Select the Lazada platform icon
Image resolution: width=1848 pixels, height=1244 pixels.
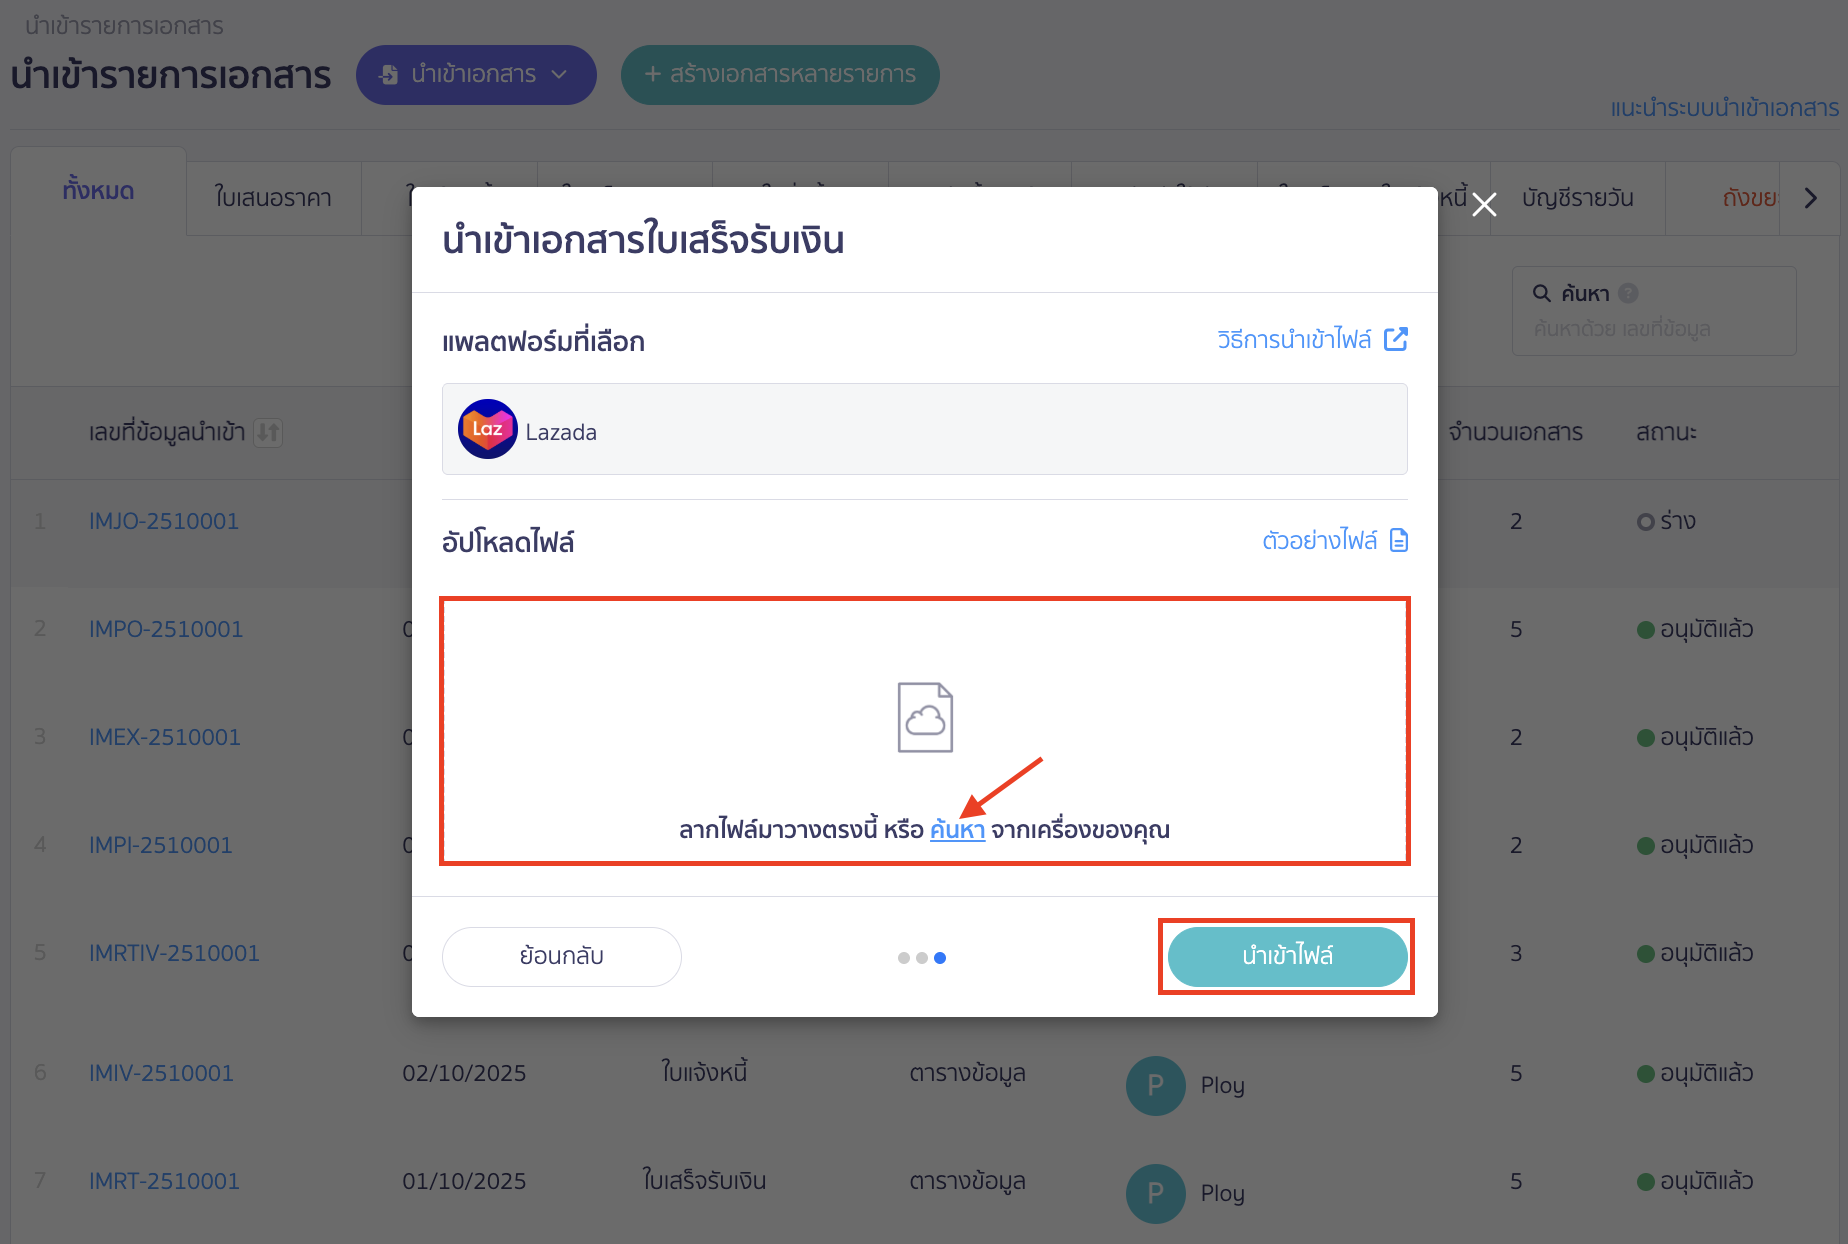(x=487, y=429)
